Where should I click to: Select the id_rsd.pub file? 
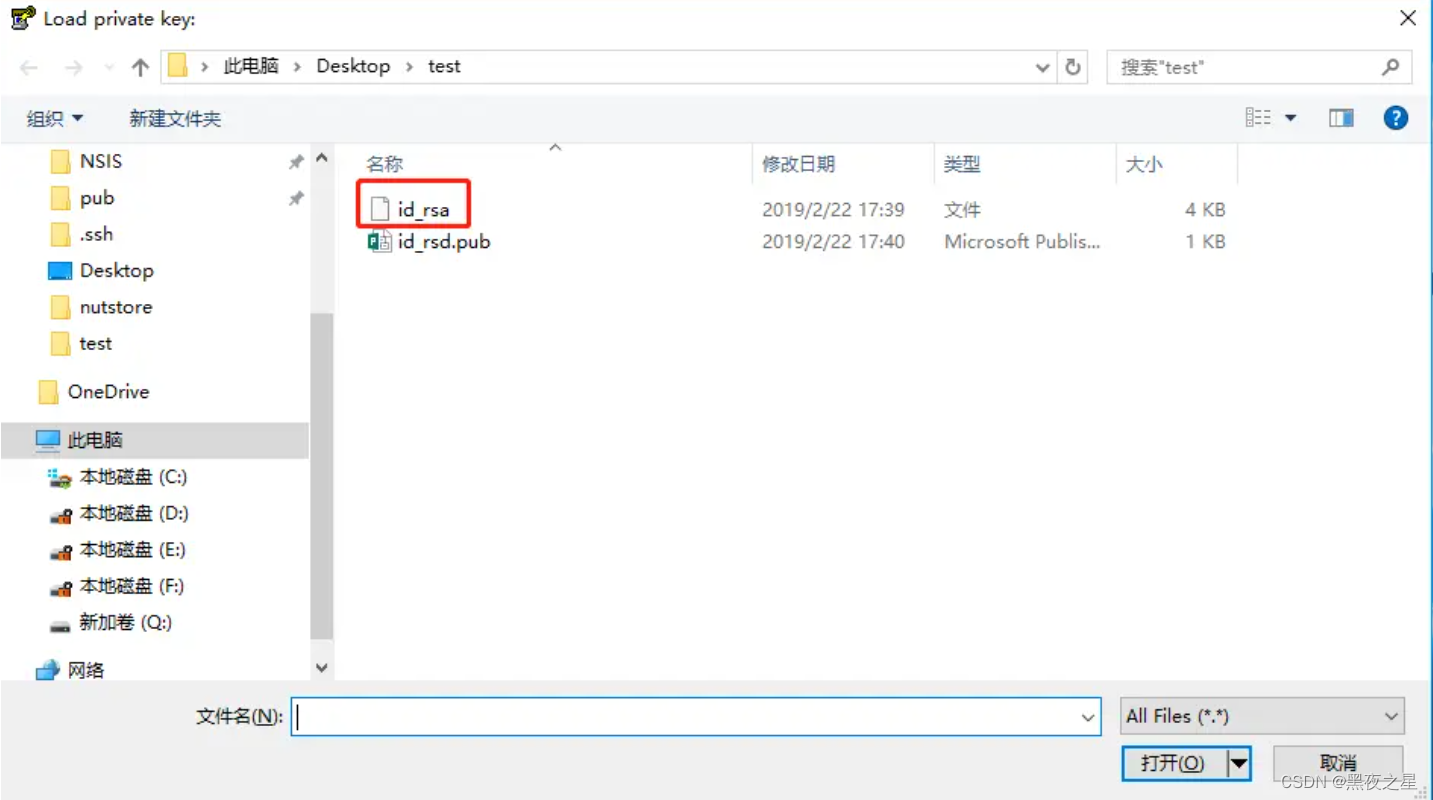pyautogui.click(x=444, y=242)
